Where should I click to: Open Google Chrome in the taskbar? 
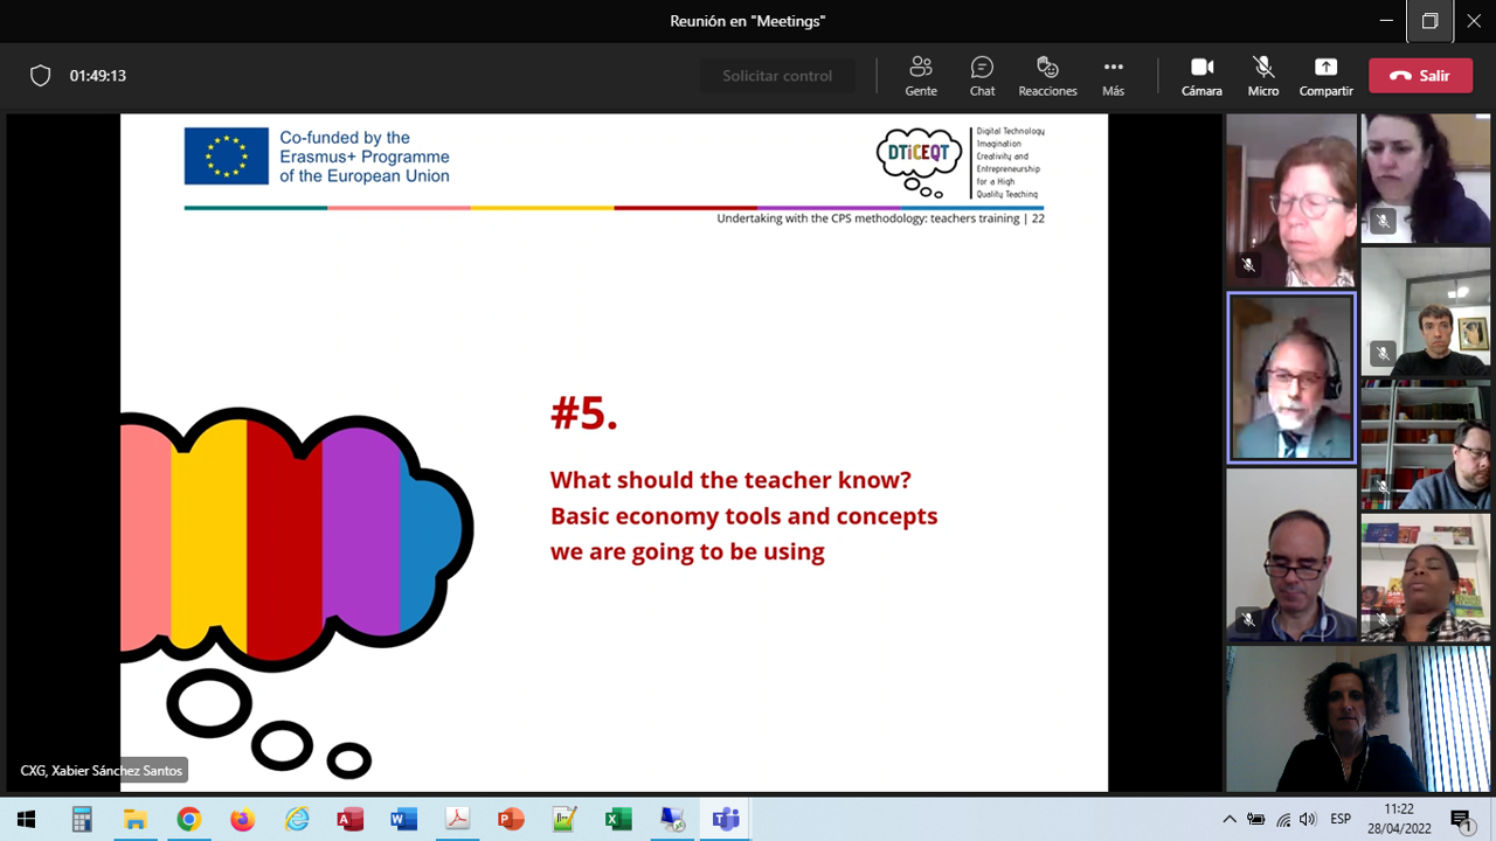[x=188, y=820]
